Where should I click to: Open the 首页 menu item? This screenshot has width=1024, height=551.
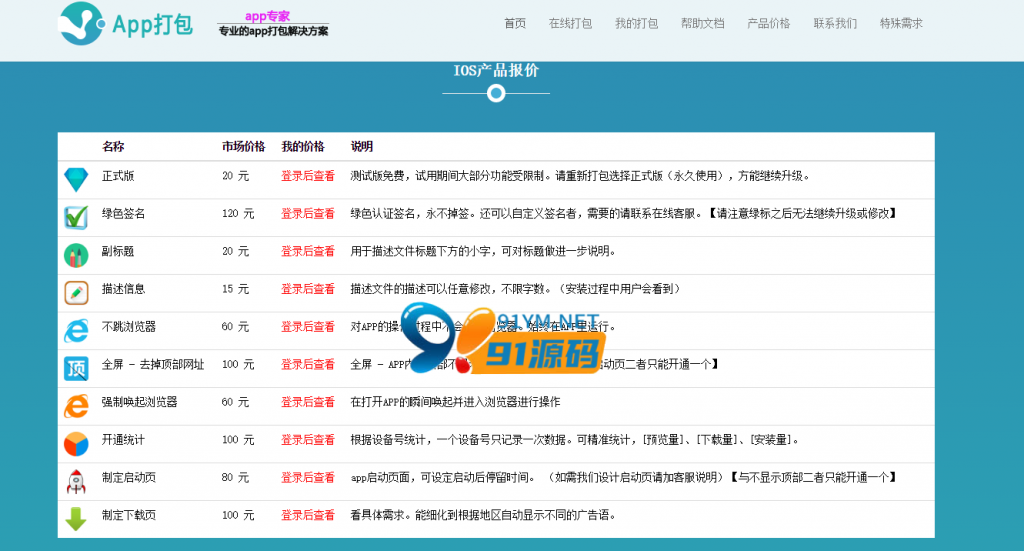click(x=515, y=24)
